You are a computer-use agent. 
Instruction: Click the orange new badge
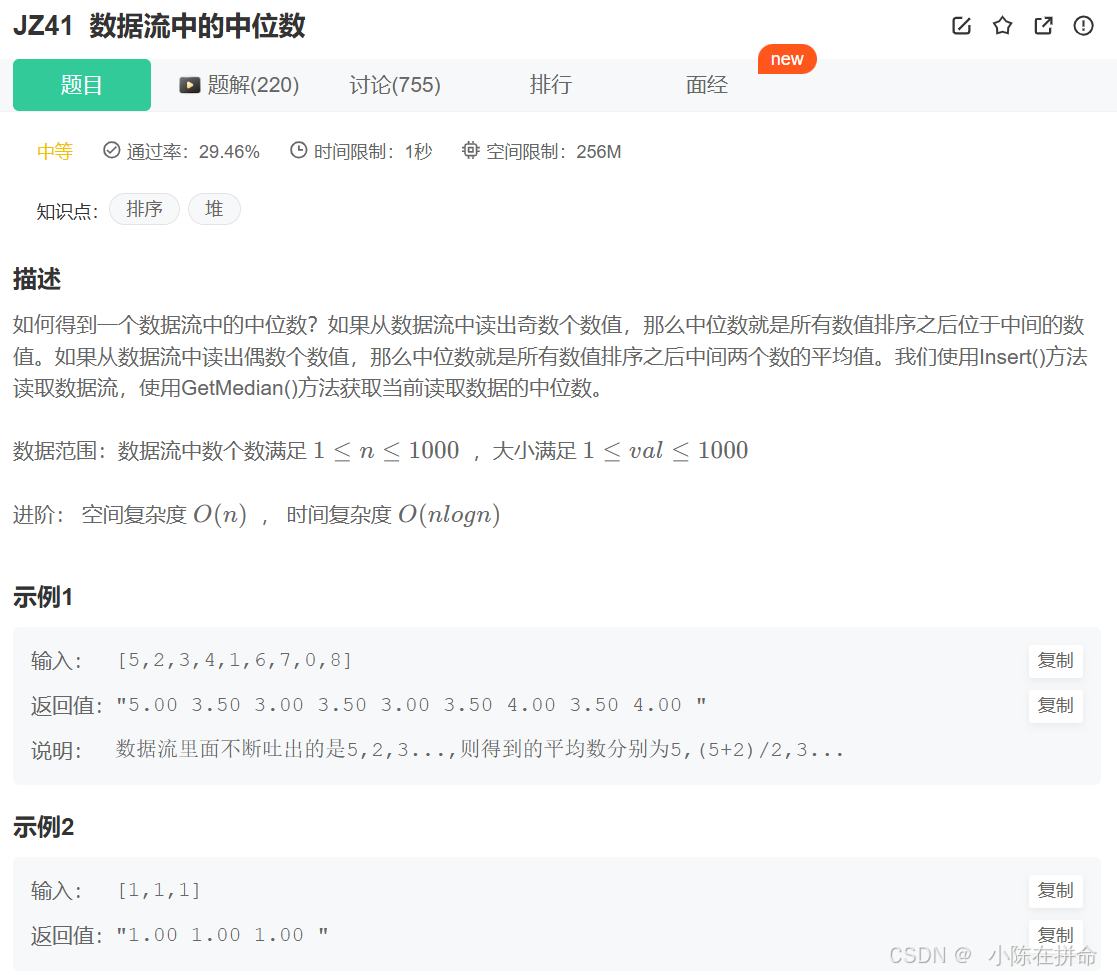(787, 59)
